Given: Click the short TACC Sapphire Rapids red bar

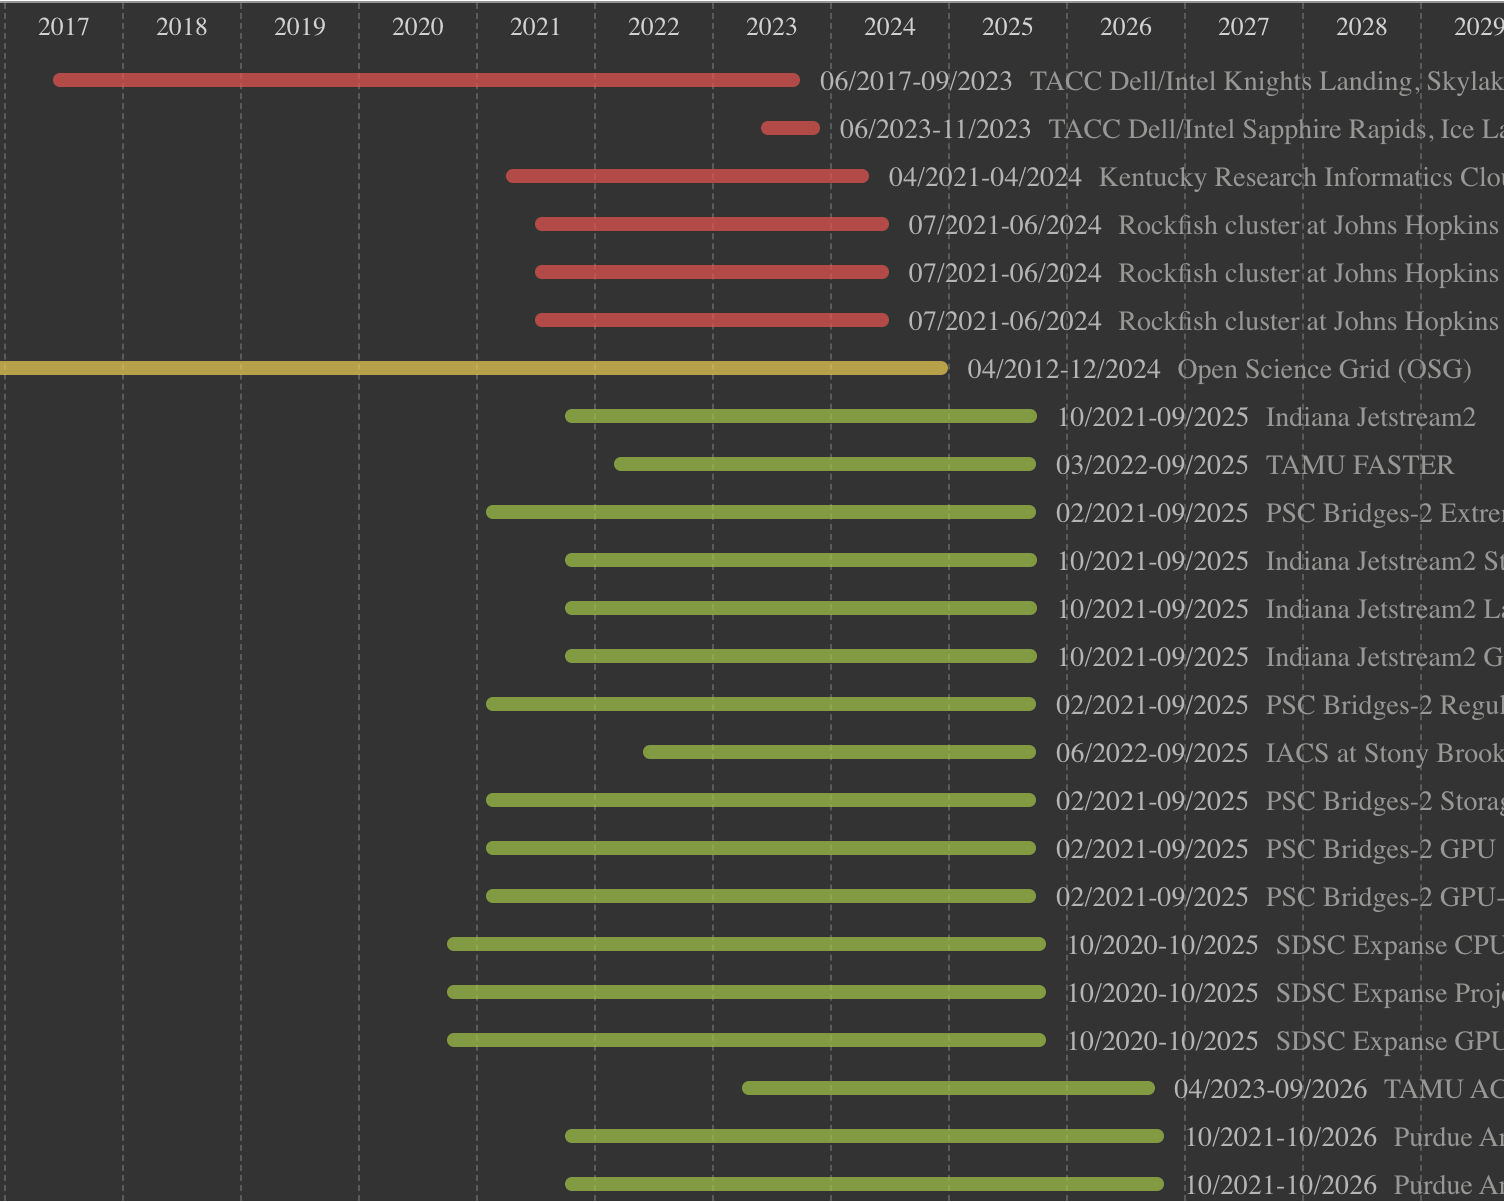Looking at the screenshot, I should (x=788, y=127).
